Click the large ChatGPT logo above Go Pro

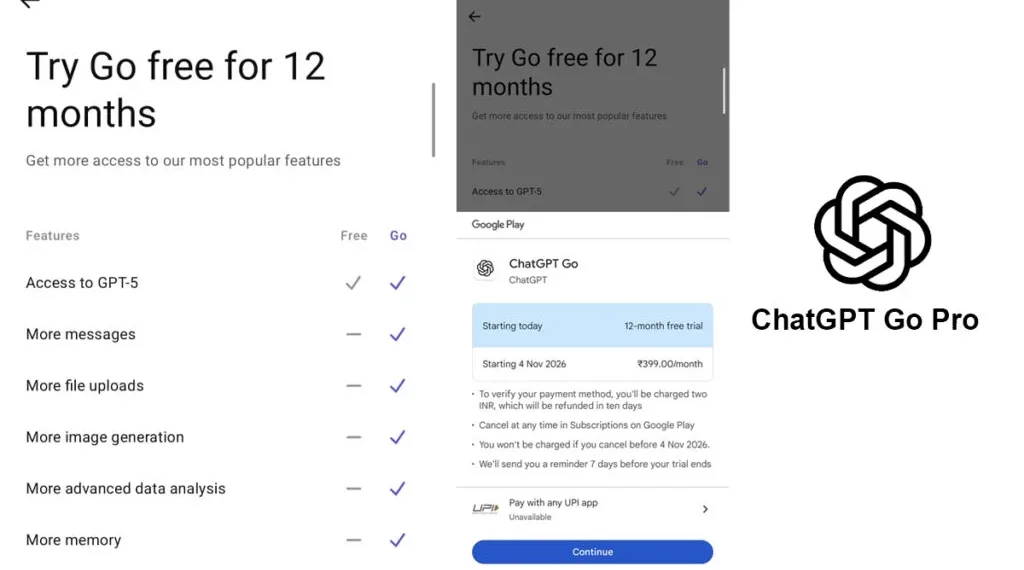872,234
